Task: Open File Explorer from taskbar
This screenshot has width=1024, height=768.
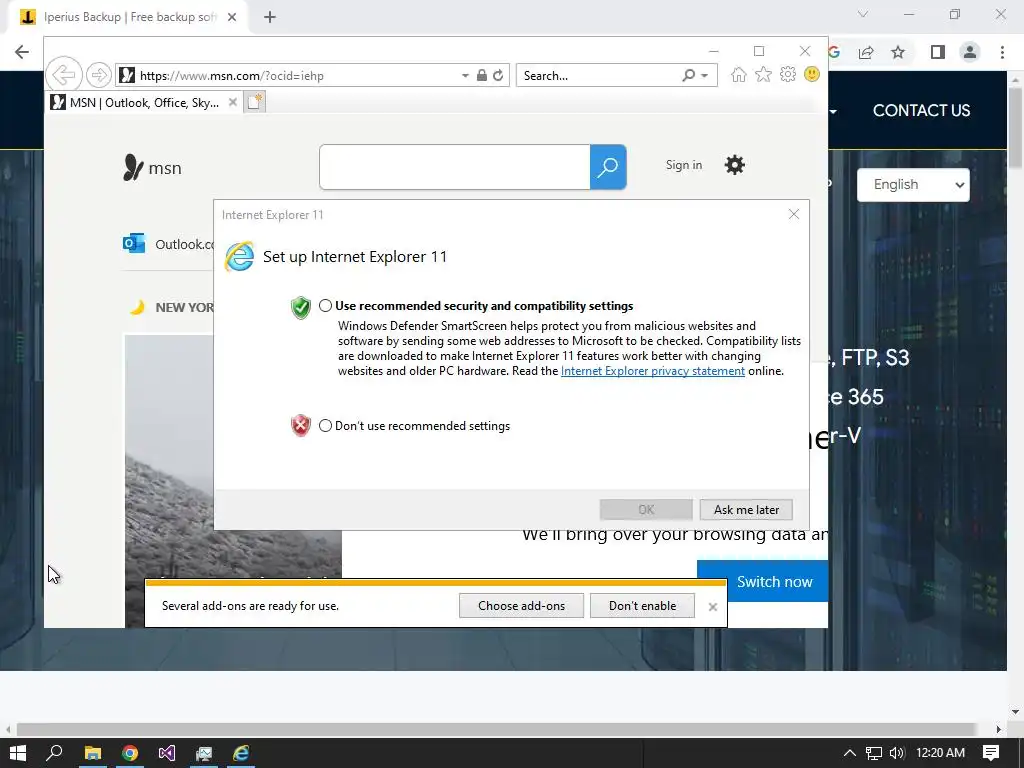Action: pos(93,753)
